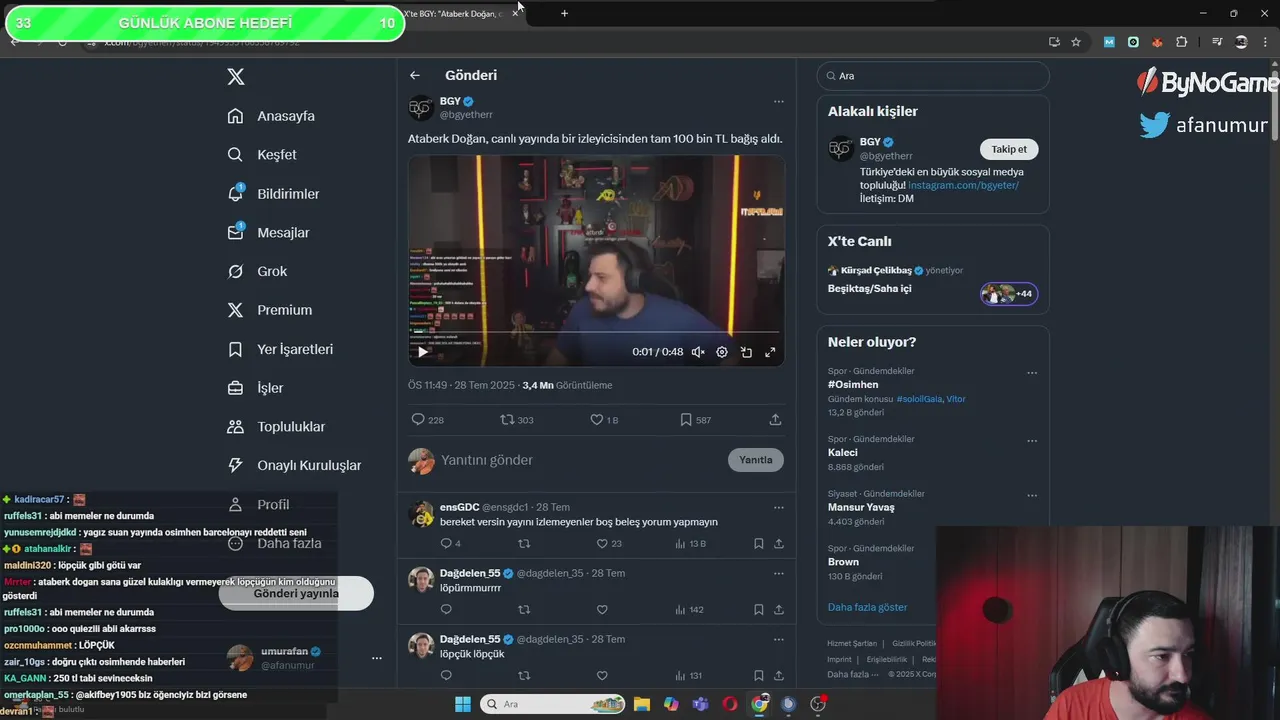Open Premium from the sidebar
Screen dimensions: 1280x720
(270, 310)
